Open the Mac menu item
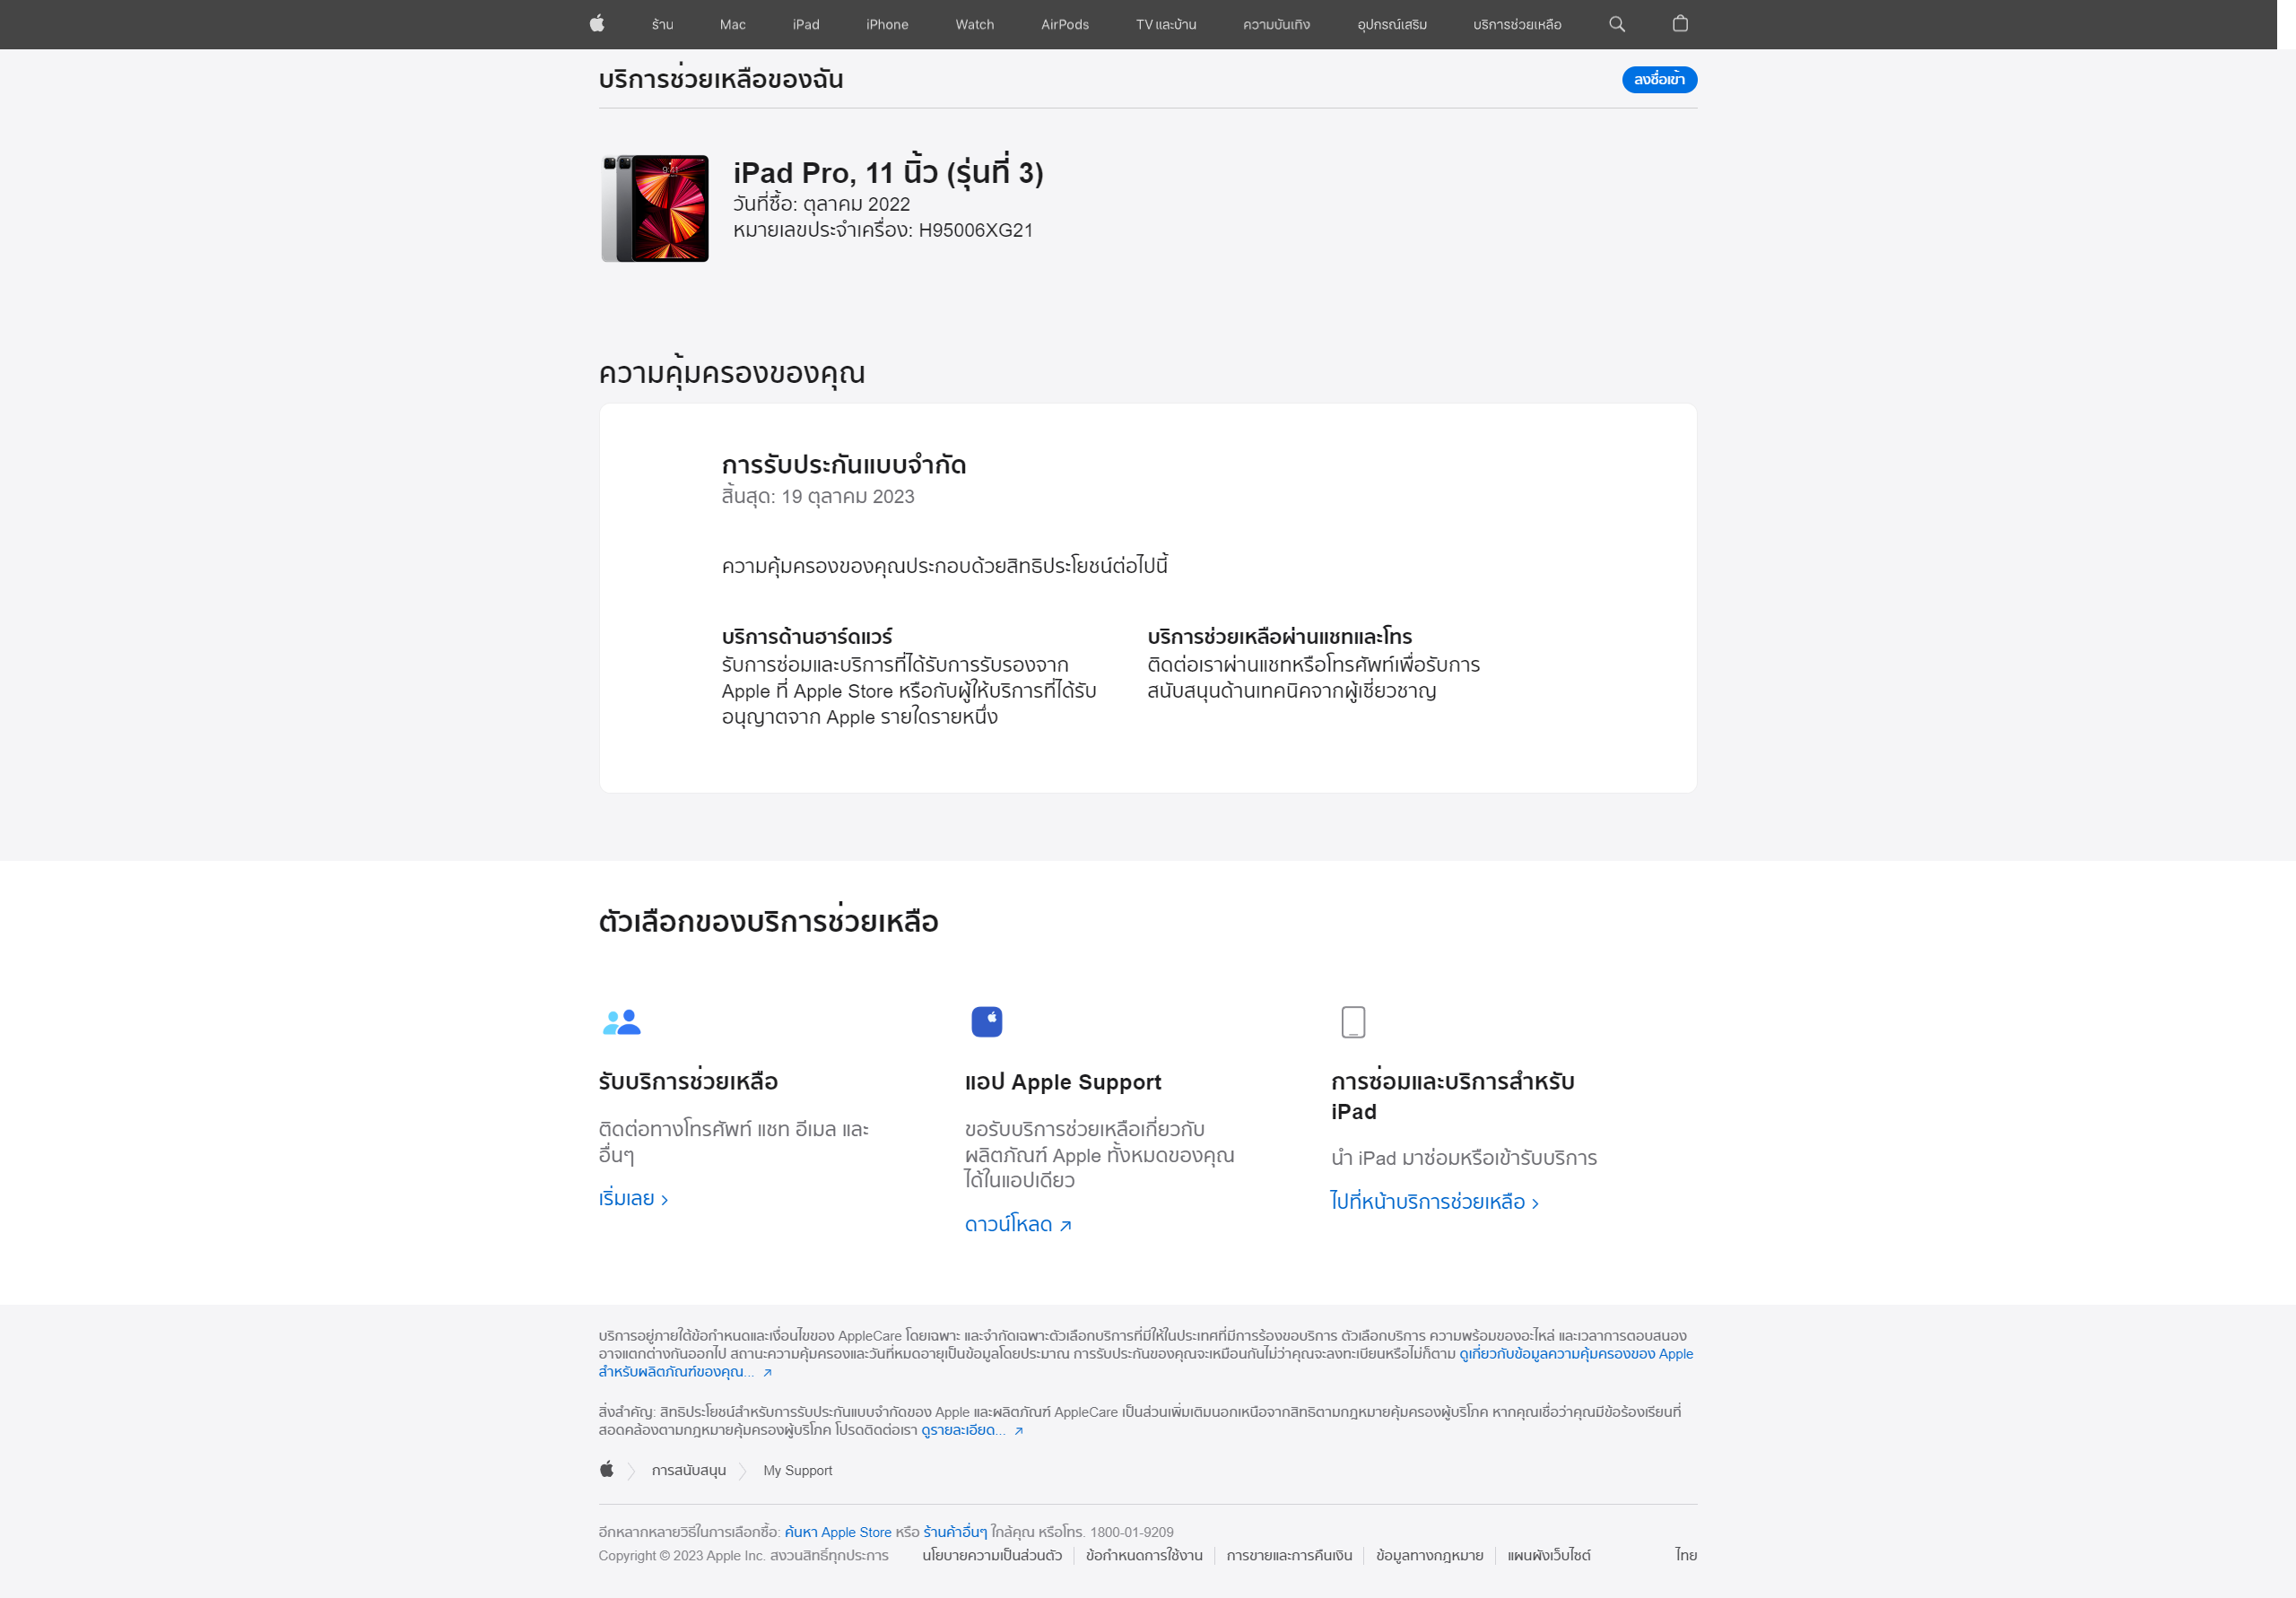This screenshot has height=1598, width=2296. pos(733,24)
